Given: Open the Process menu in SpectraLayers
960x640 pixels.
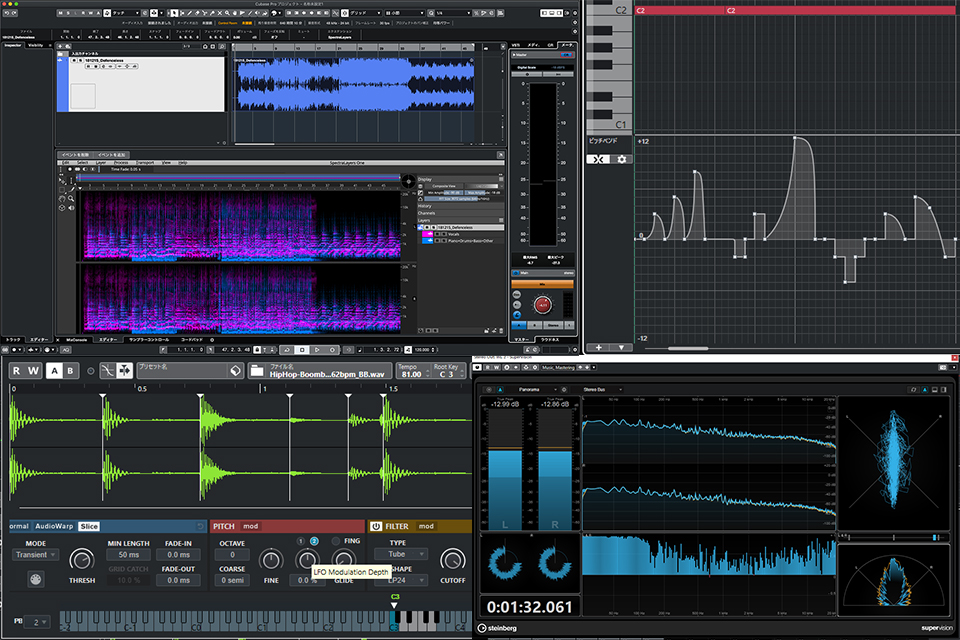Looking at the screenshot, I should tap(120, 161).
